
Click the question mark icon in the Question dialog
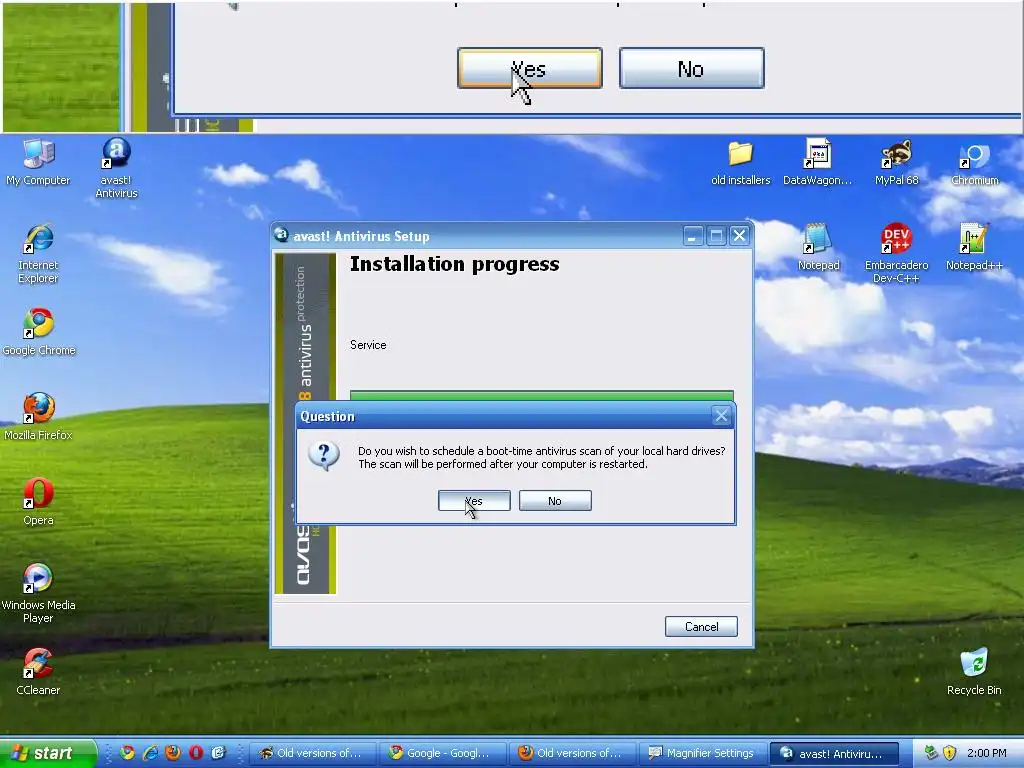(324, 455)
